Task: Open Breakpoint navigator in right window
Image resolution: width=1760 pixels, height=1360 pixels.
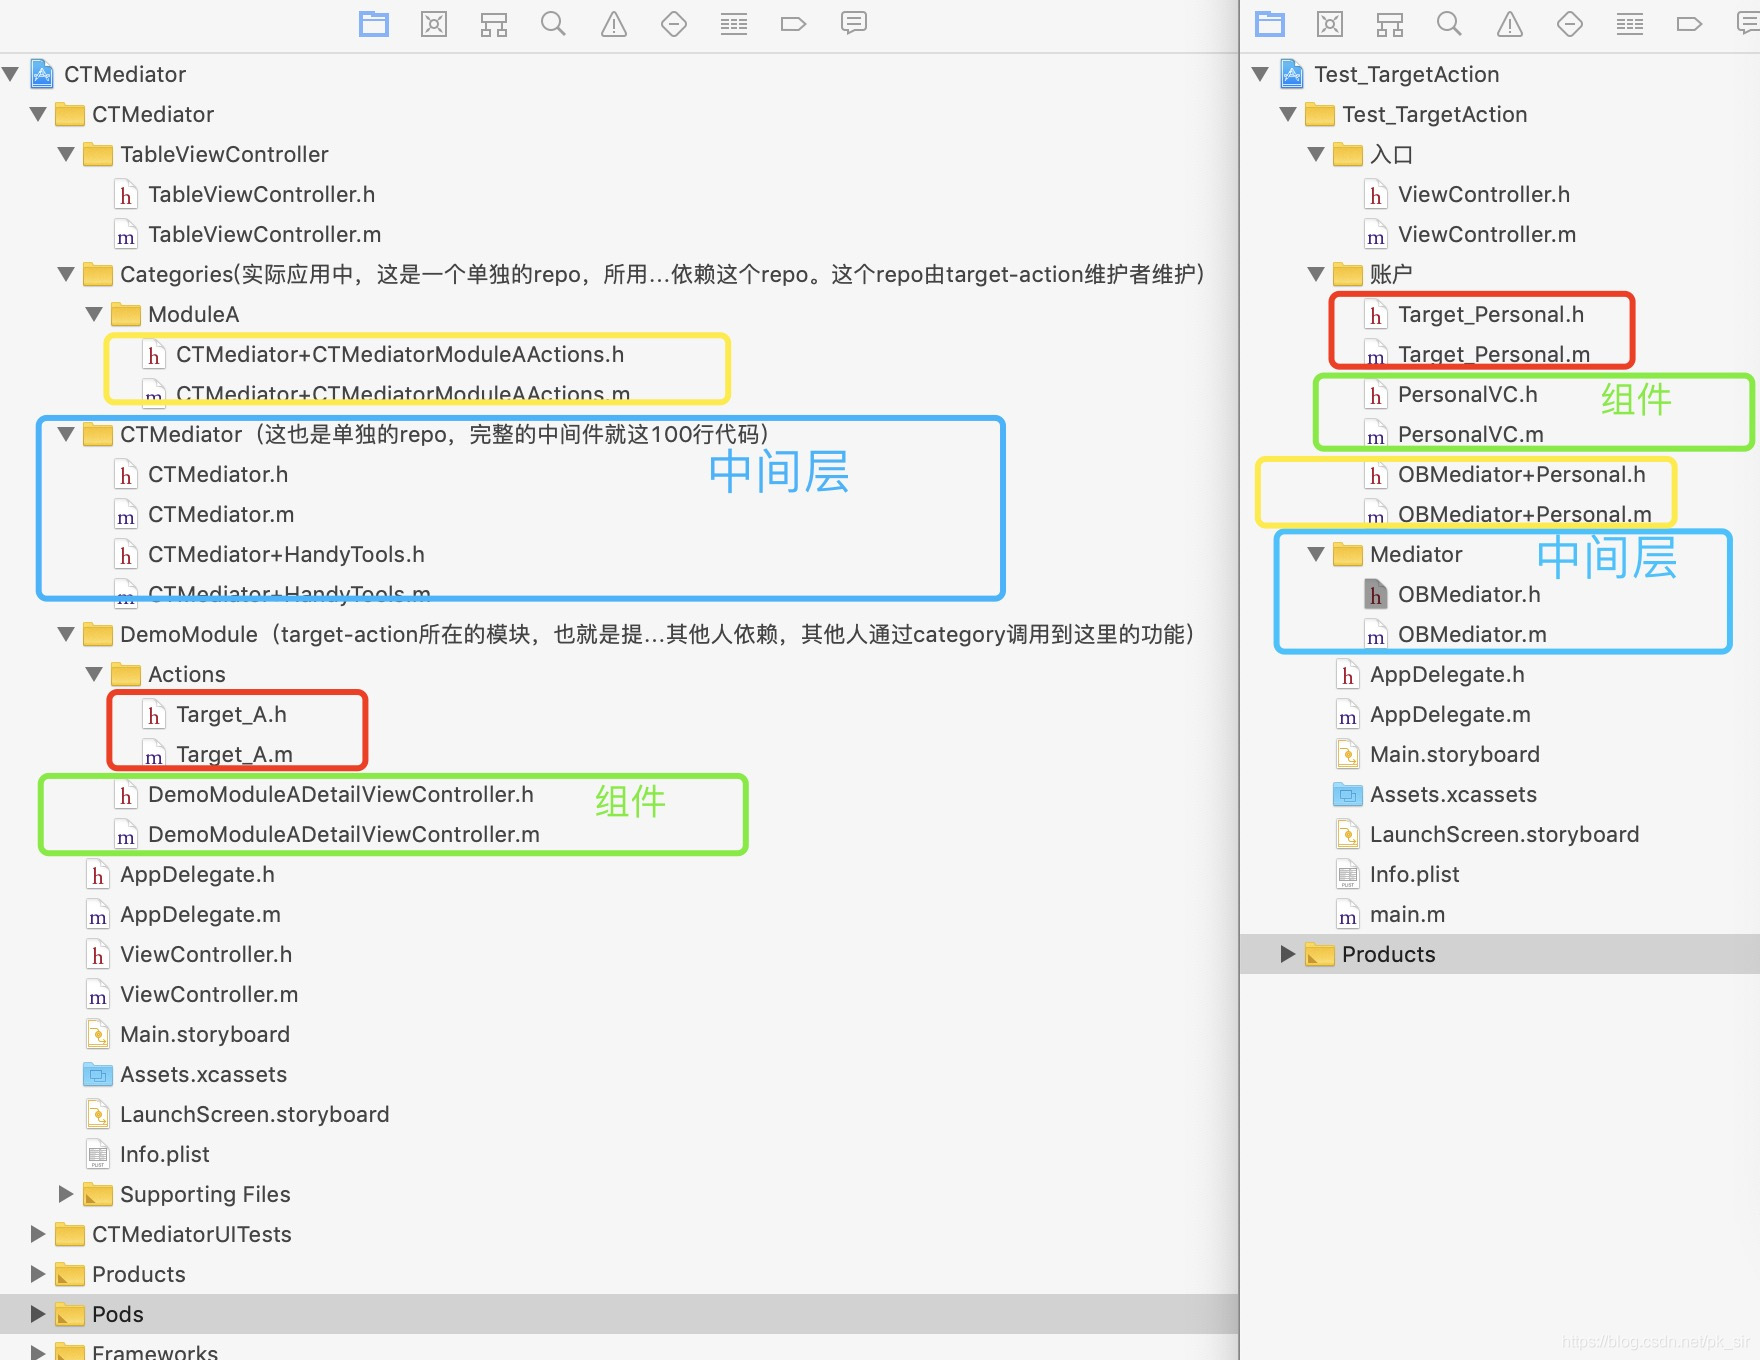Action: coord(1689,24)
